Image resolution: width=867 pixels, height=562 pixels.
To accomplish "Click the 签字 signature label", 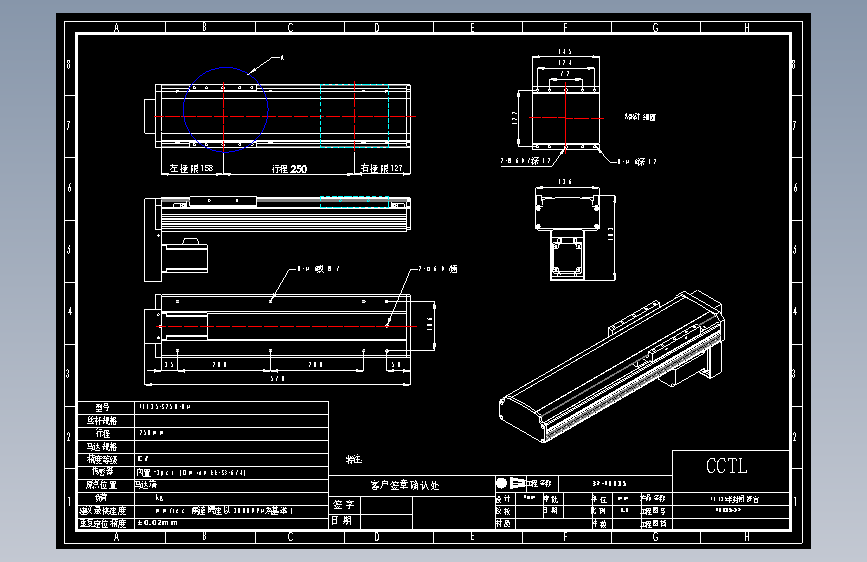I will (x=343, y=504).
